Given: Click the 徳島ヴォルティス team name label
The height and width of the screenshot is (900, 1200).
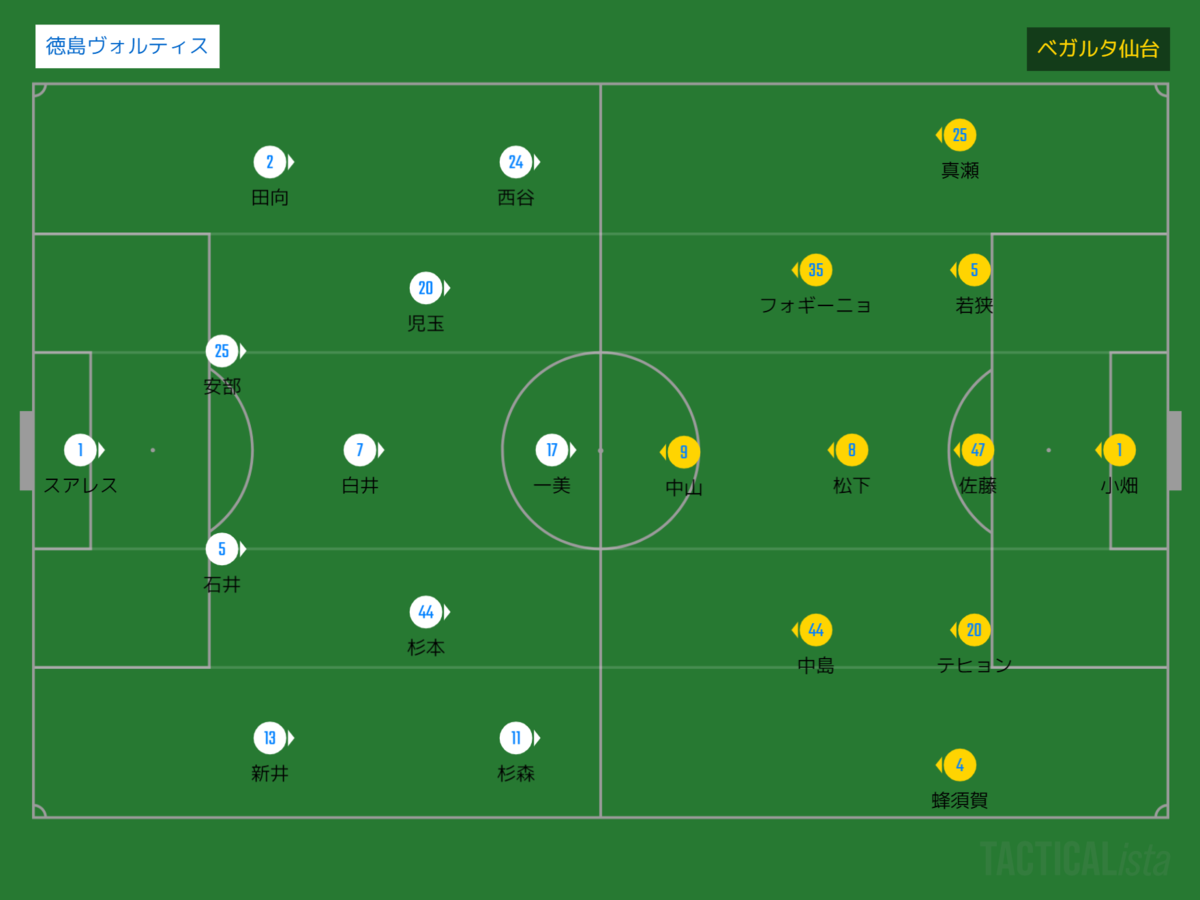Looking at the screenshot, I should tap(127, 46).
